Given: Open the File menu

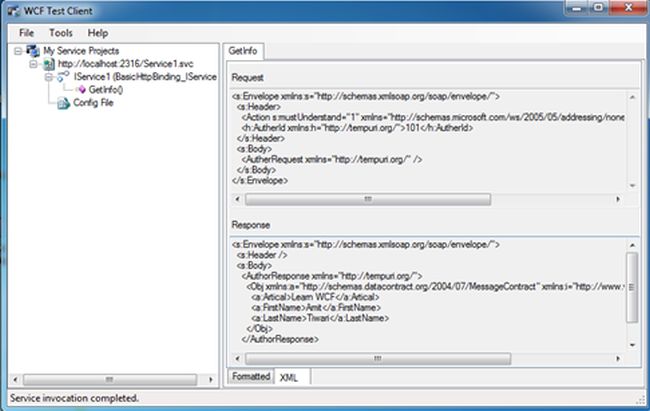Looking at the screenshot, I should point(27,33).
